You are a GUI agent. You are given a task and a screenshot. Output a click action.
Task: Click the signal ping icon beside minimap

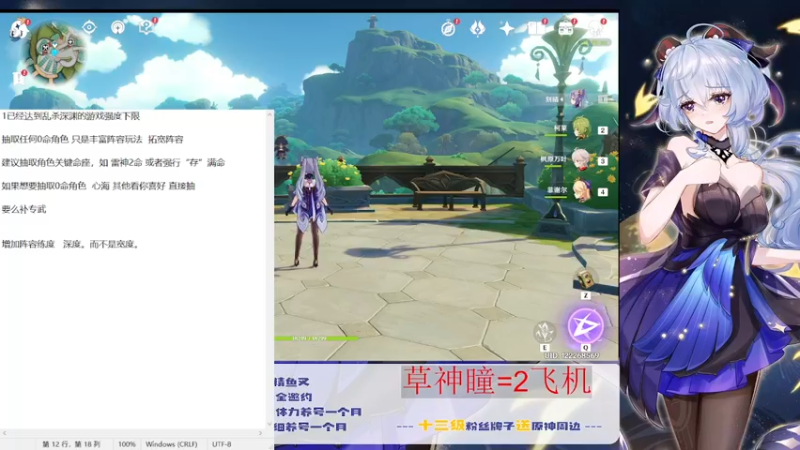(x=118, y=27)
